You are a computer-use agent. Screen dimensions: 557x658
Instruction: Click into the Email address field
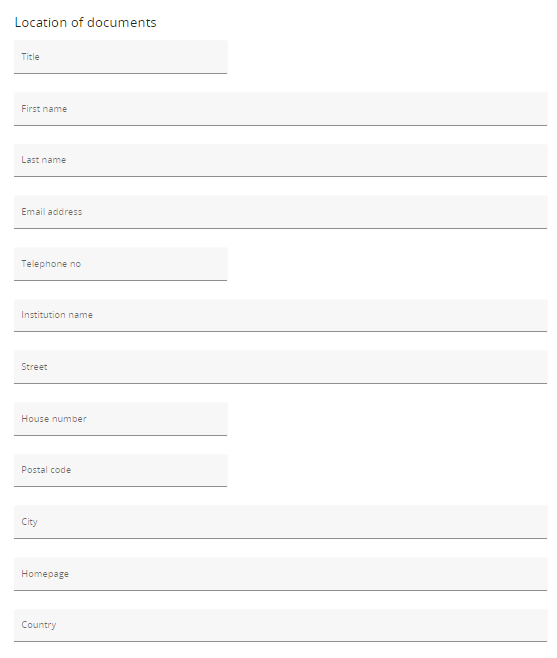pyautogui.click(x=281, y=212)
